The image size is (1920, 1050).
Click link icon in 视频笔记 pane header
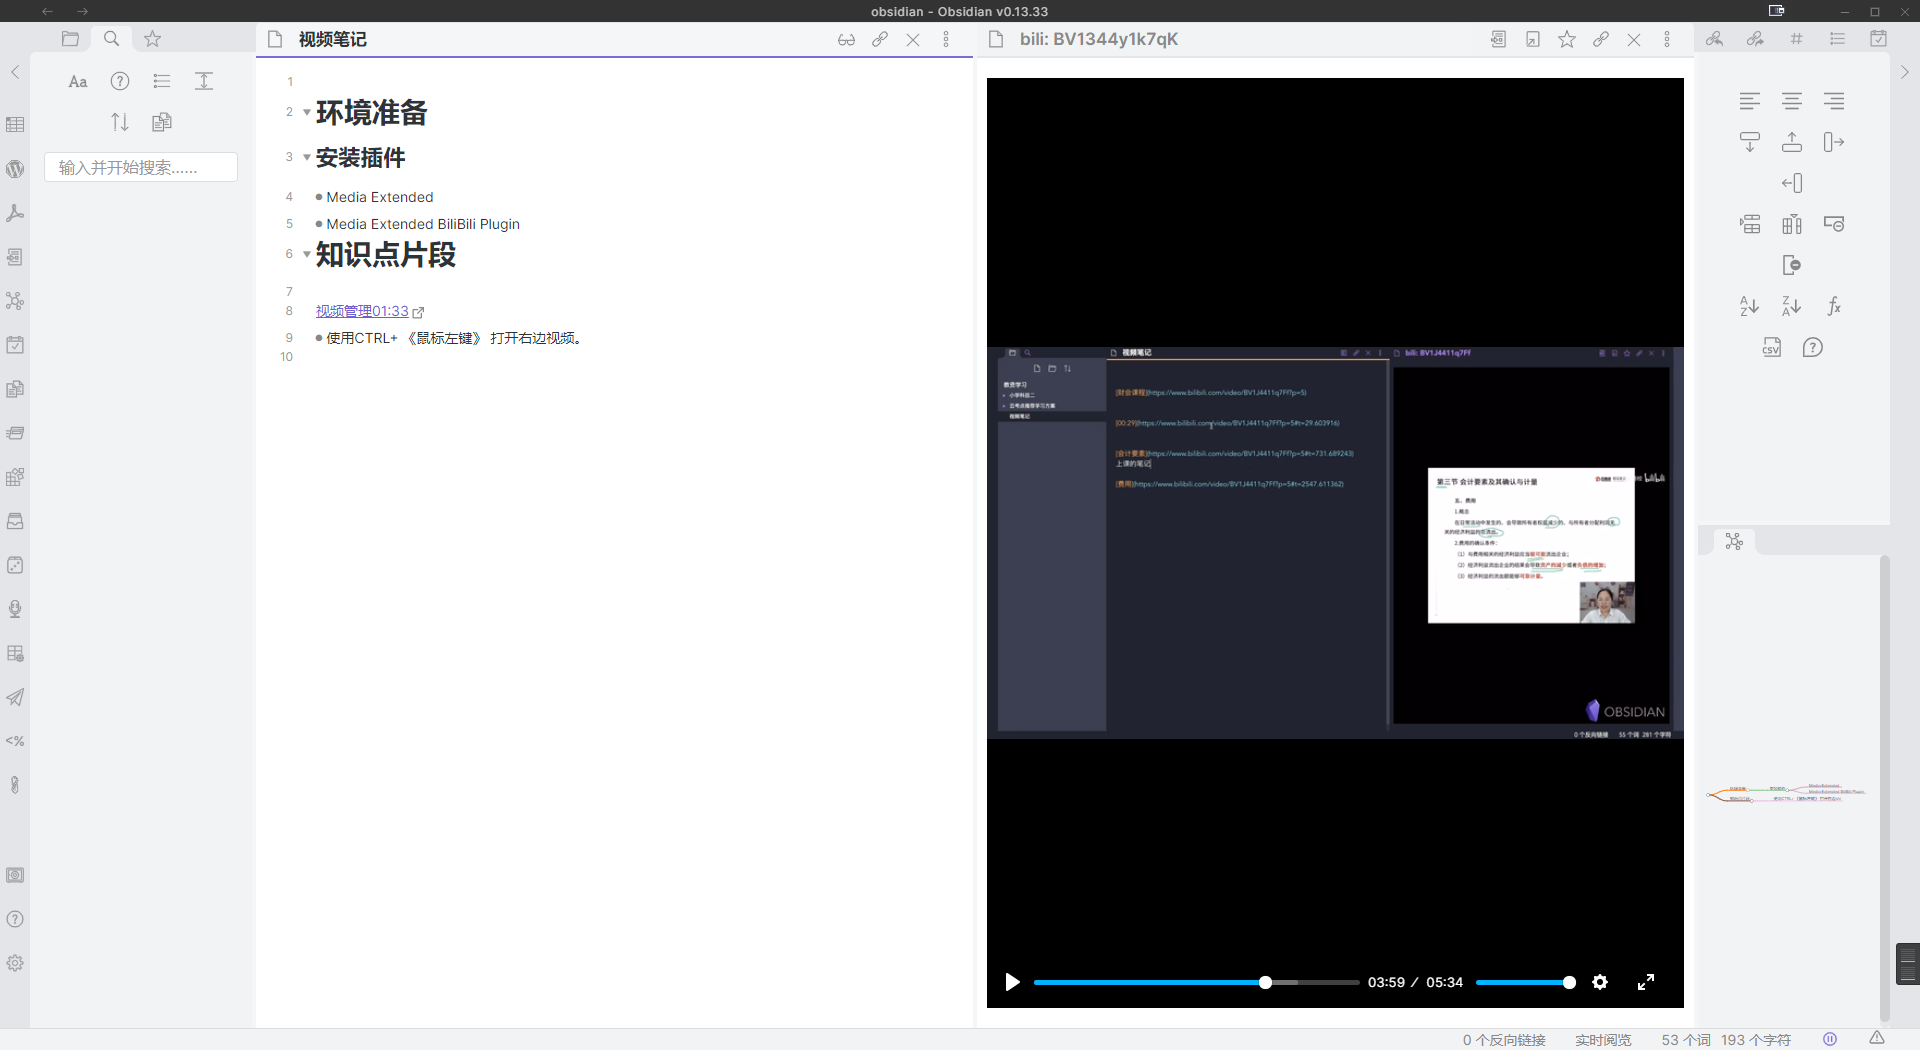879,40
